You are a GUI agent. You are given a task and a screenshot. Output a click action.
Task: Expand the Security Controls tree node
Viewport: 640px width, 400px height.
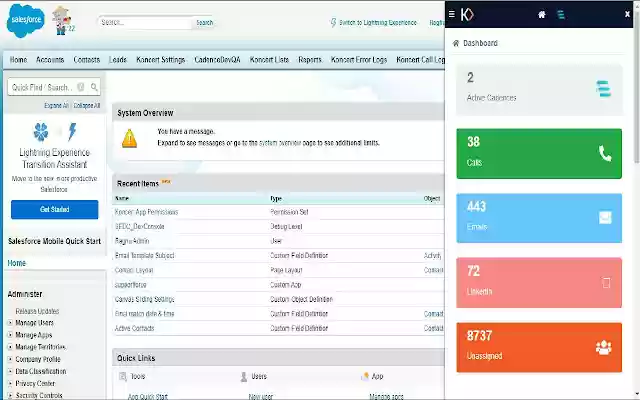coord(10,396)
